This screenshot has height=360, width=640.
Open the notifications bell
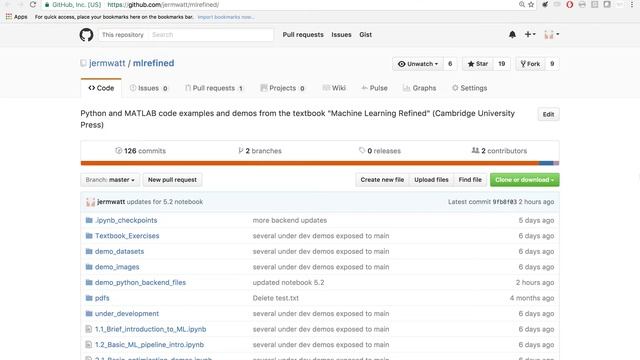[512, 35]
